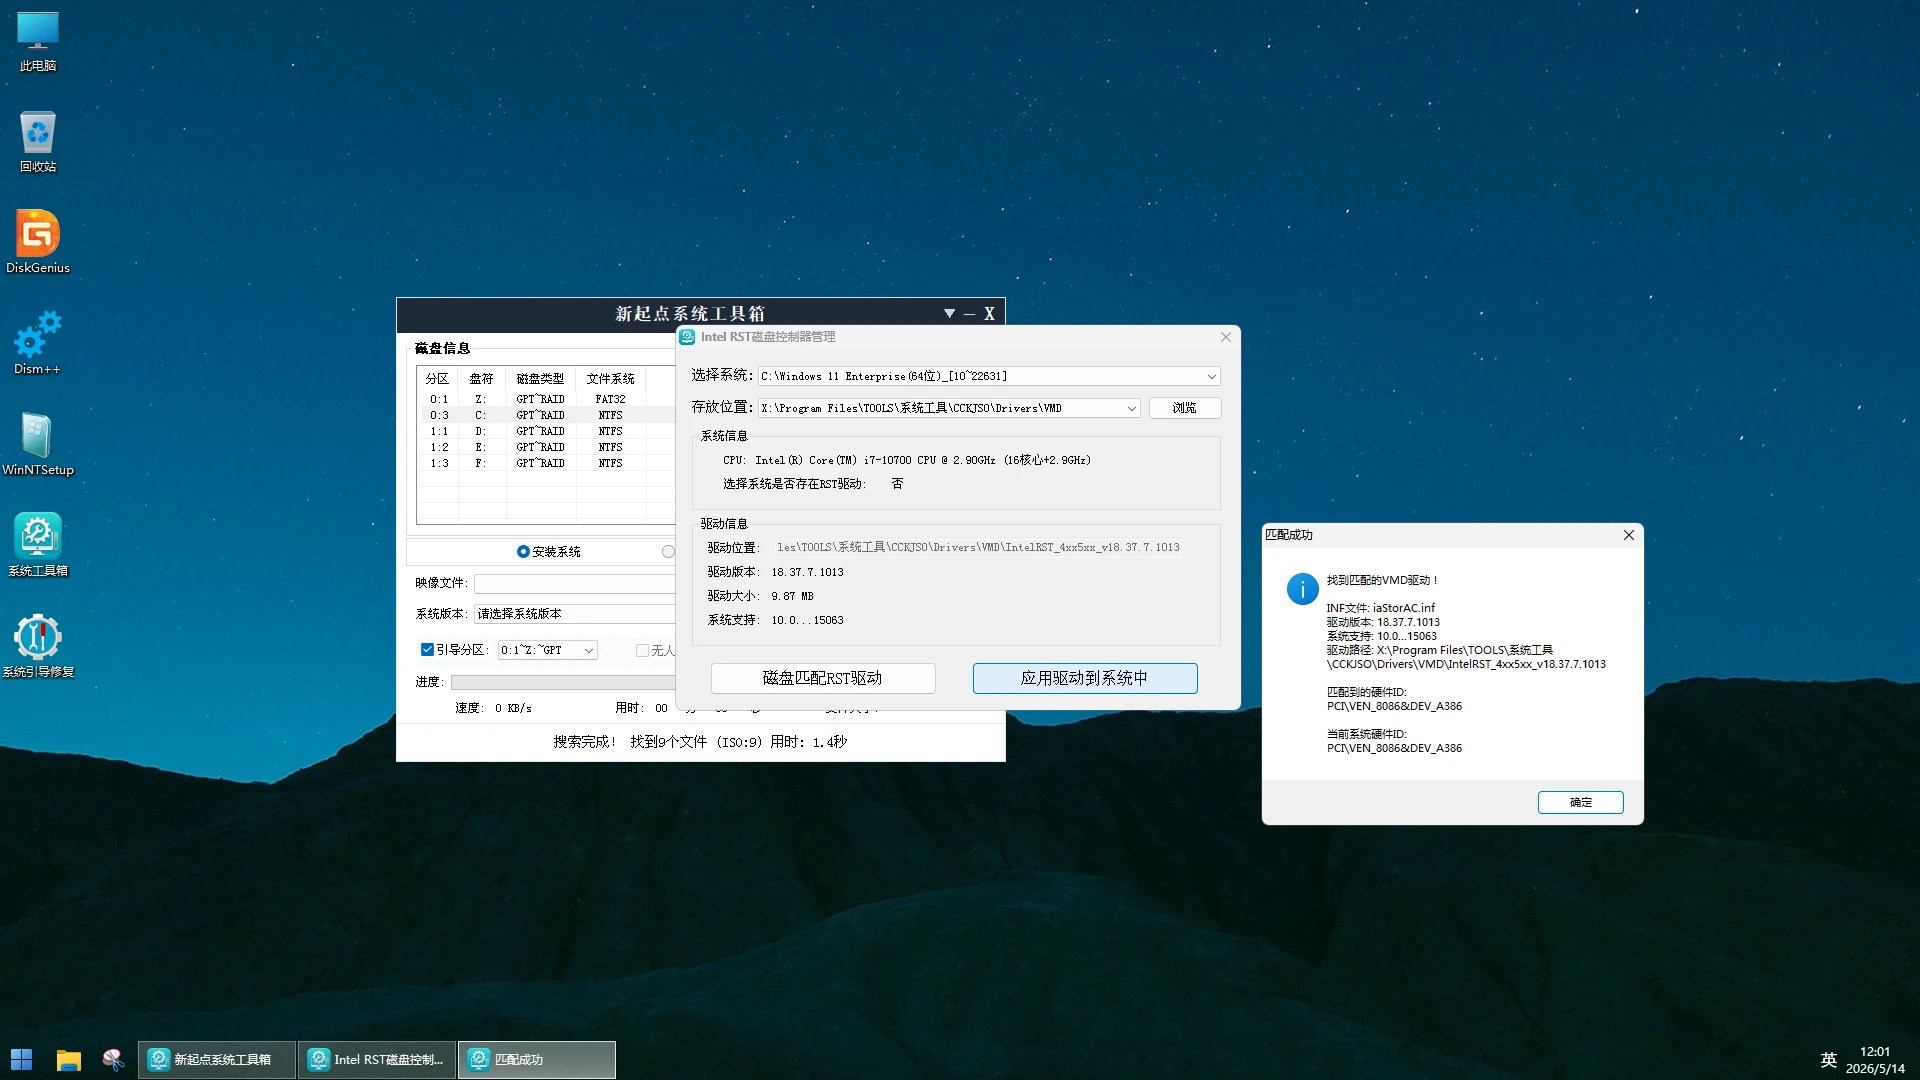Expand the 选择系统 dropdown

1211,377
